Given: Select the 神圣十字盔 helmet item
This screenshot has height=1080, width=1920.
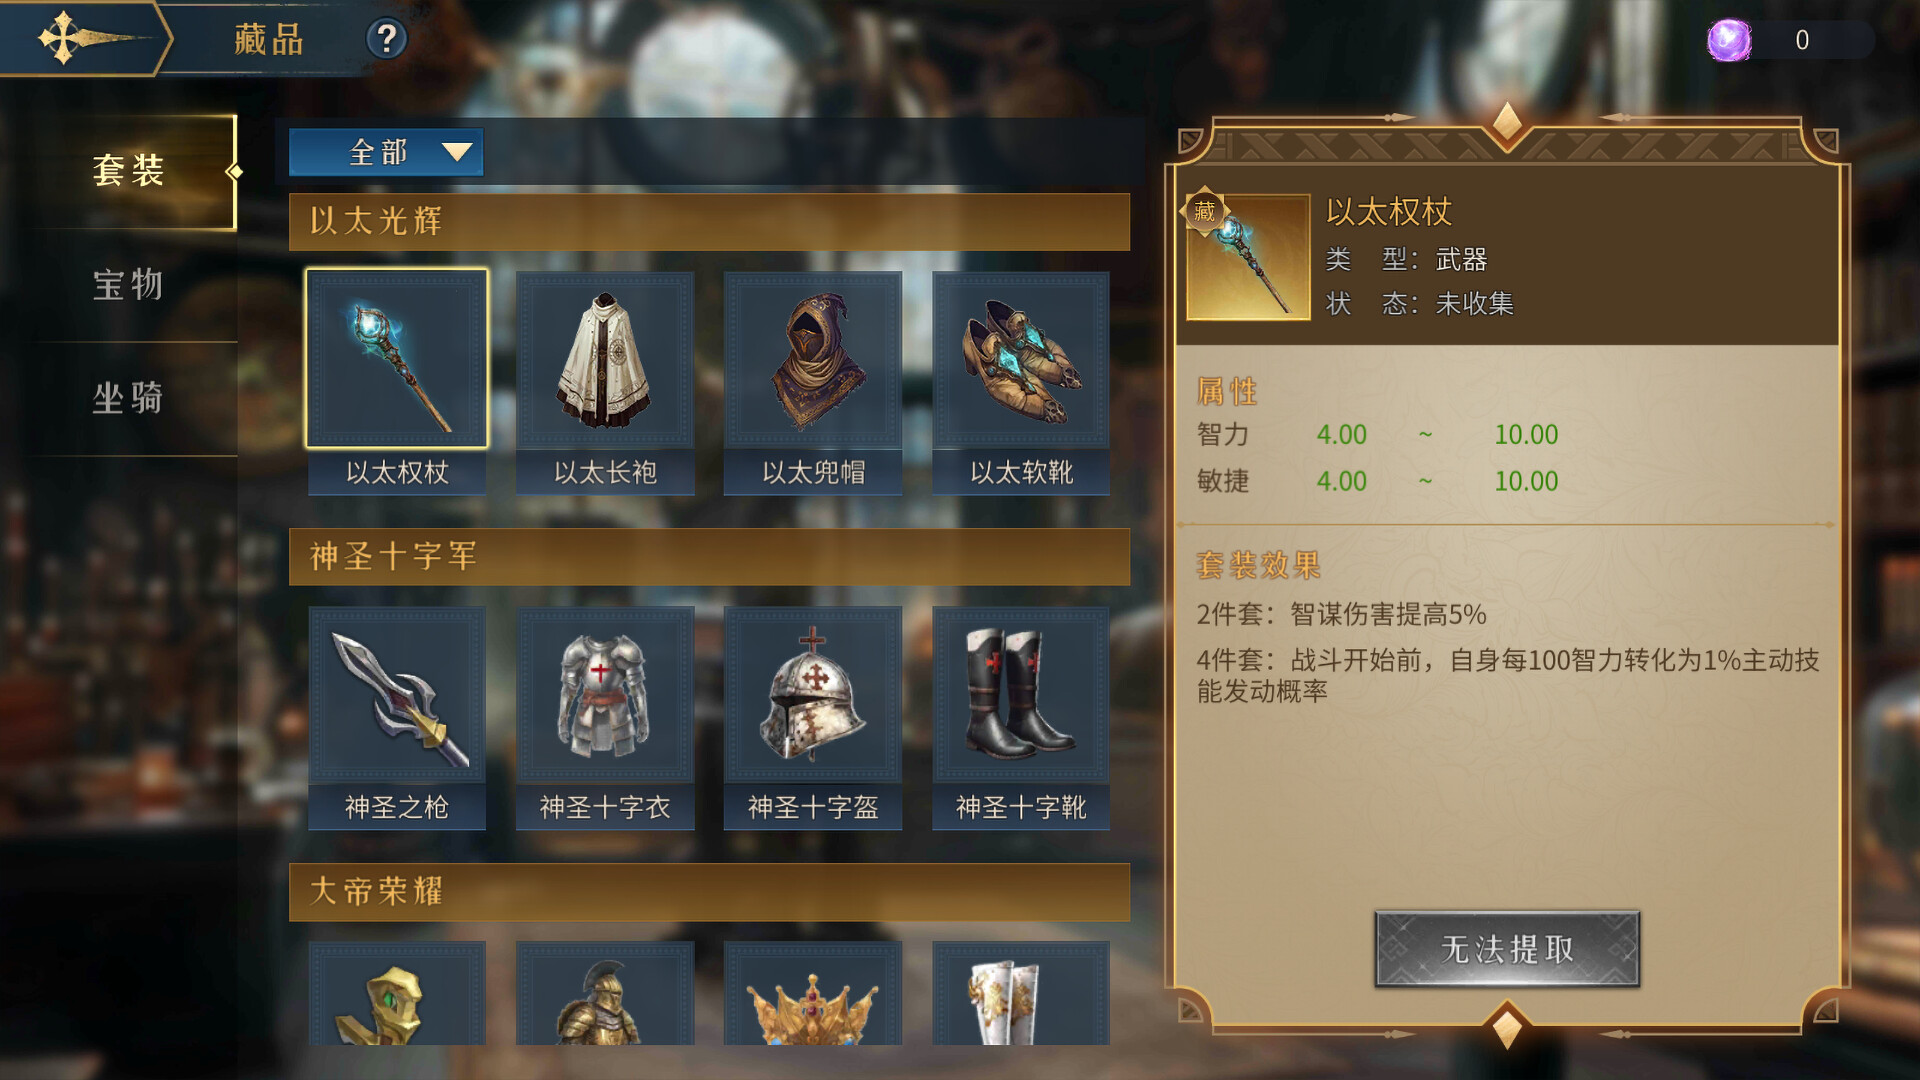Looking at the screenshot, I should (813, 717).
